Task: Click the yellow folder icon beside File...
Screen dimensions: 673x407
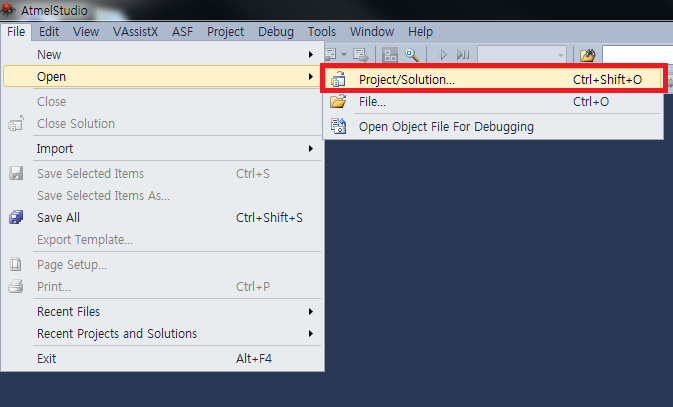Action: click(338, 102)
